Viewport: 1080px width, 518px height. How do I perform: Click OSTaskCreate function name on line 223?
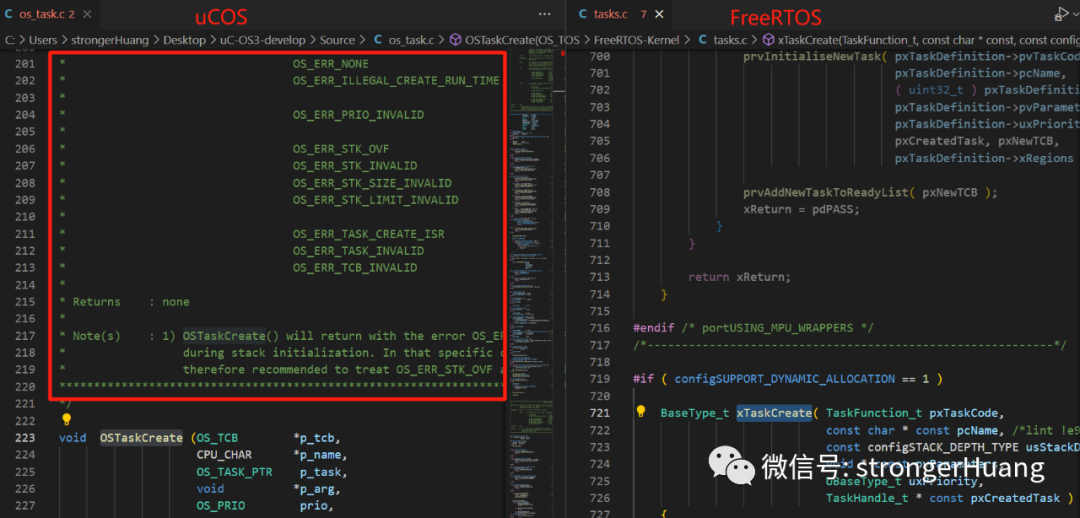point(141,437)
